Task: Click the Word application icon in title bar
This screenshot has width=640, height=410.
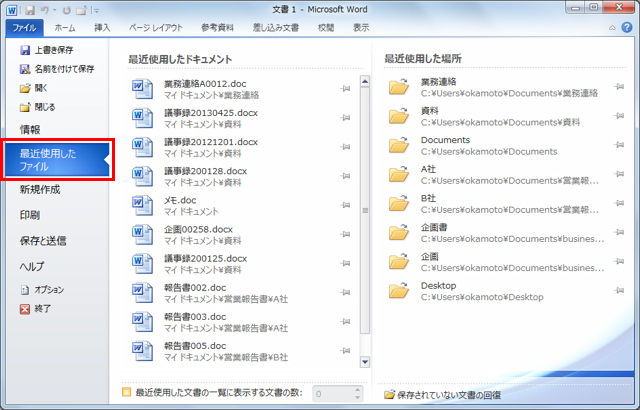Action: tap(12, 10)
